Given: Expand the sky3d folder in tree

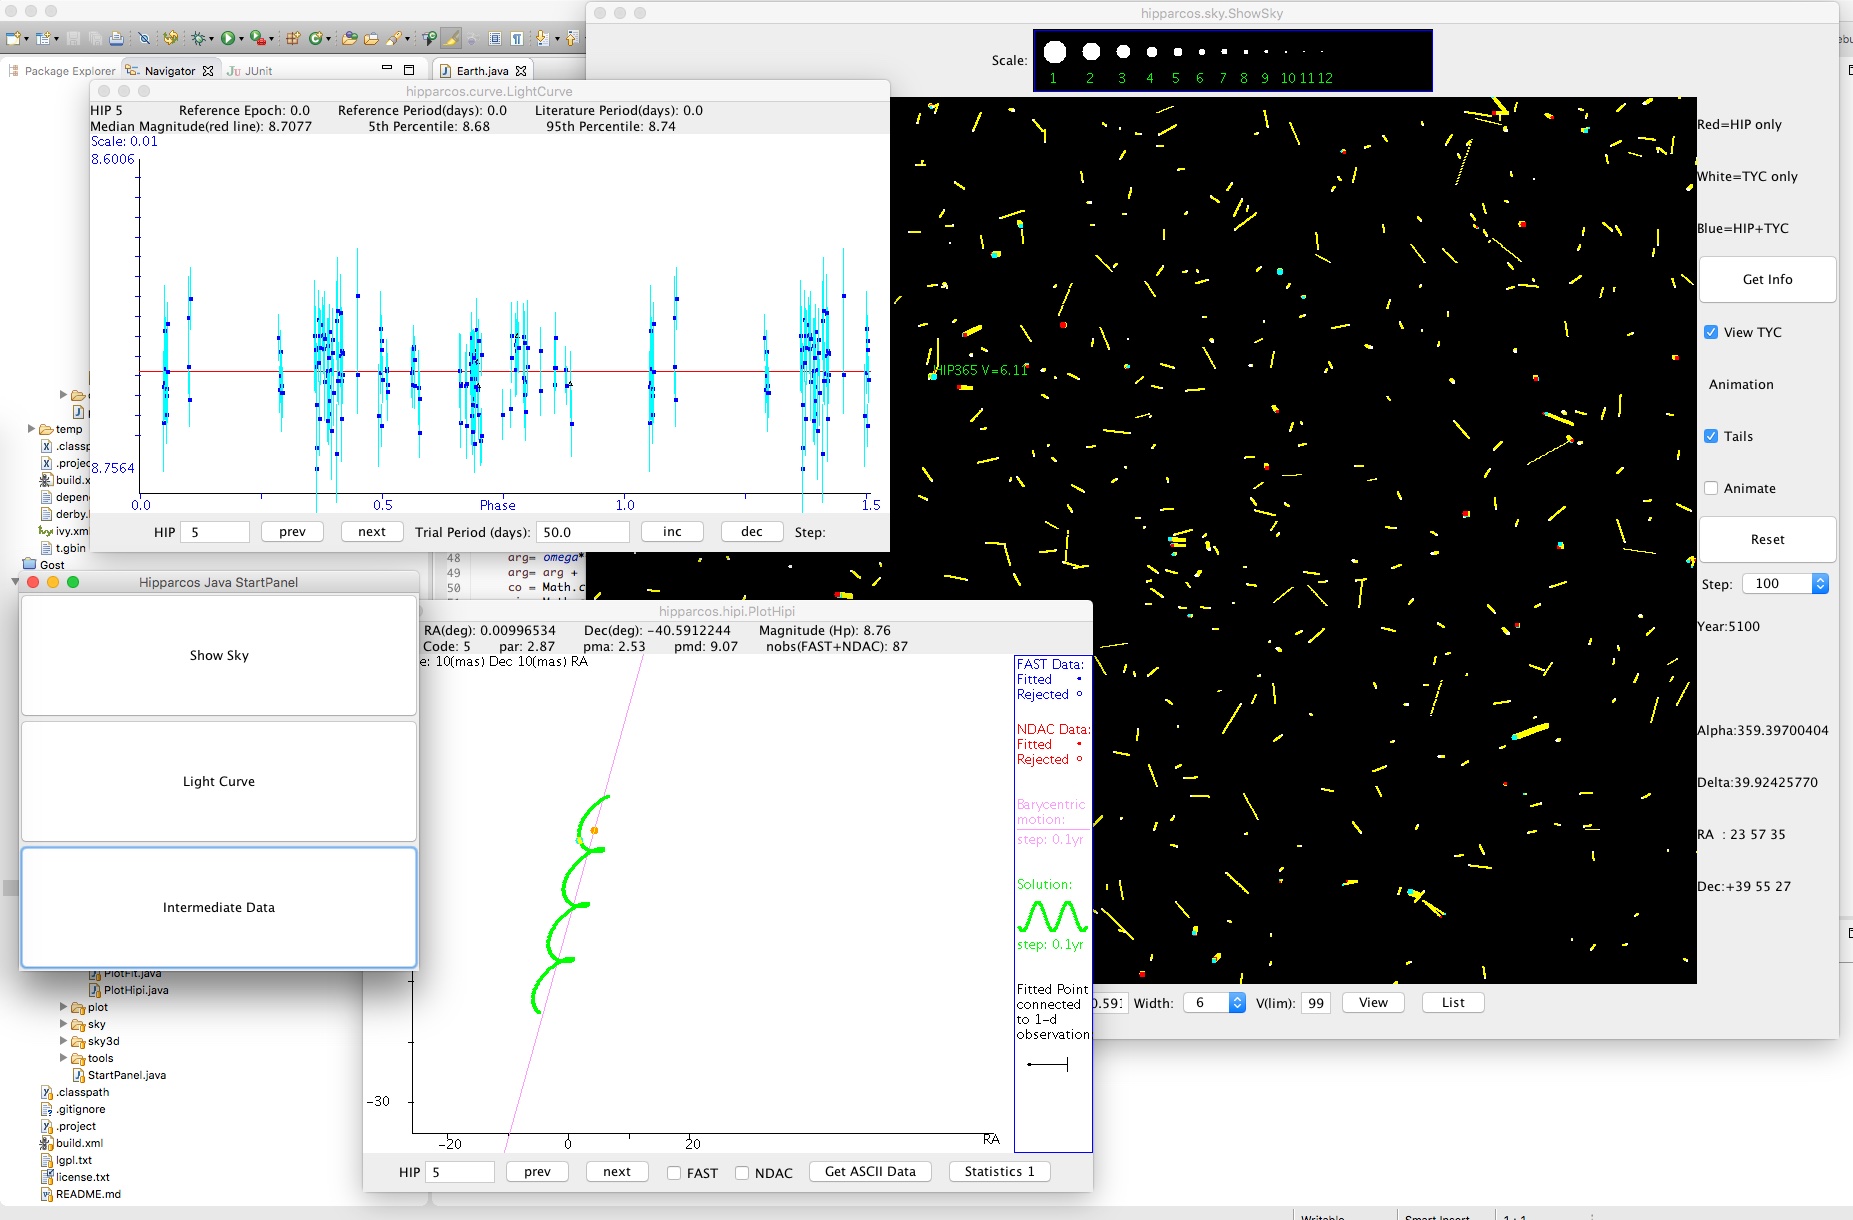Looking at the screenshot, I should point(64,1041).
